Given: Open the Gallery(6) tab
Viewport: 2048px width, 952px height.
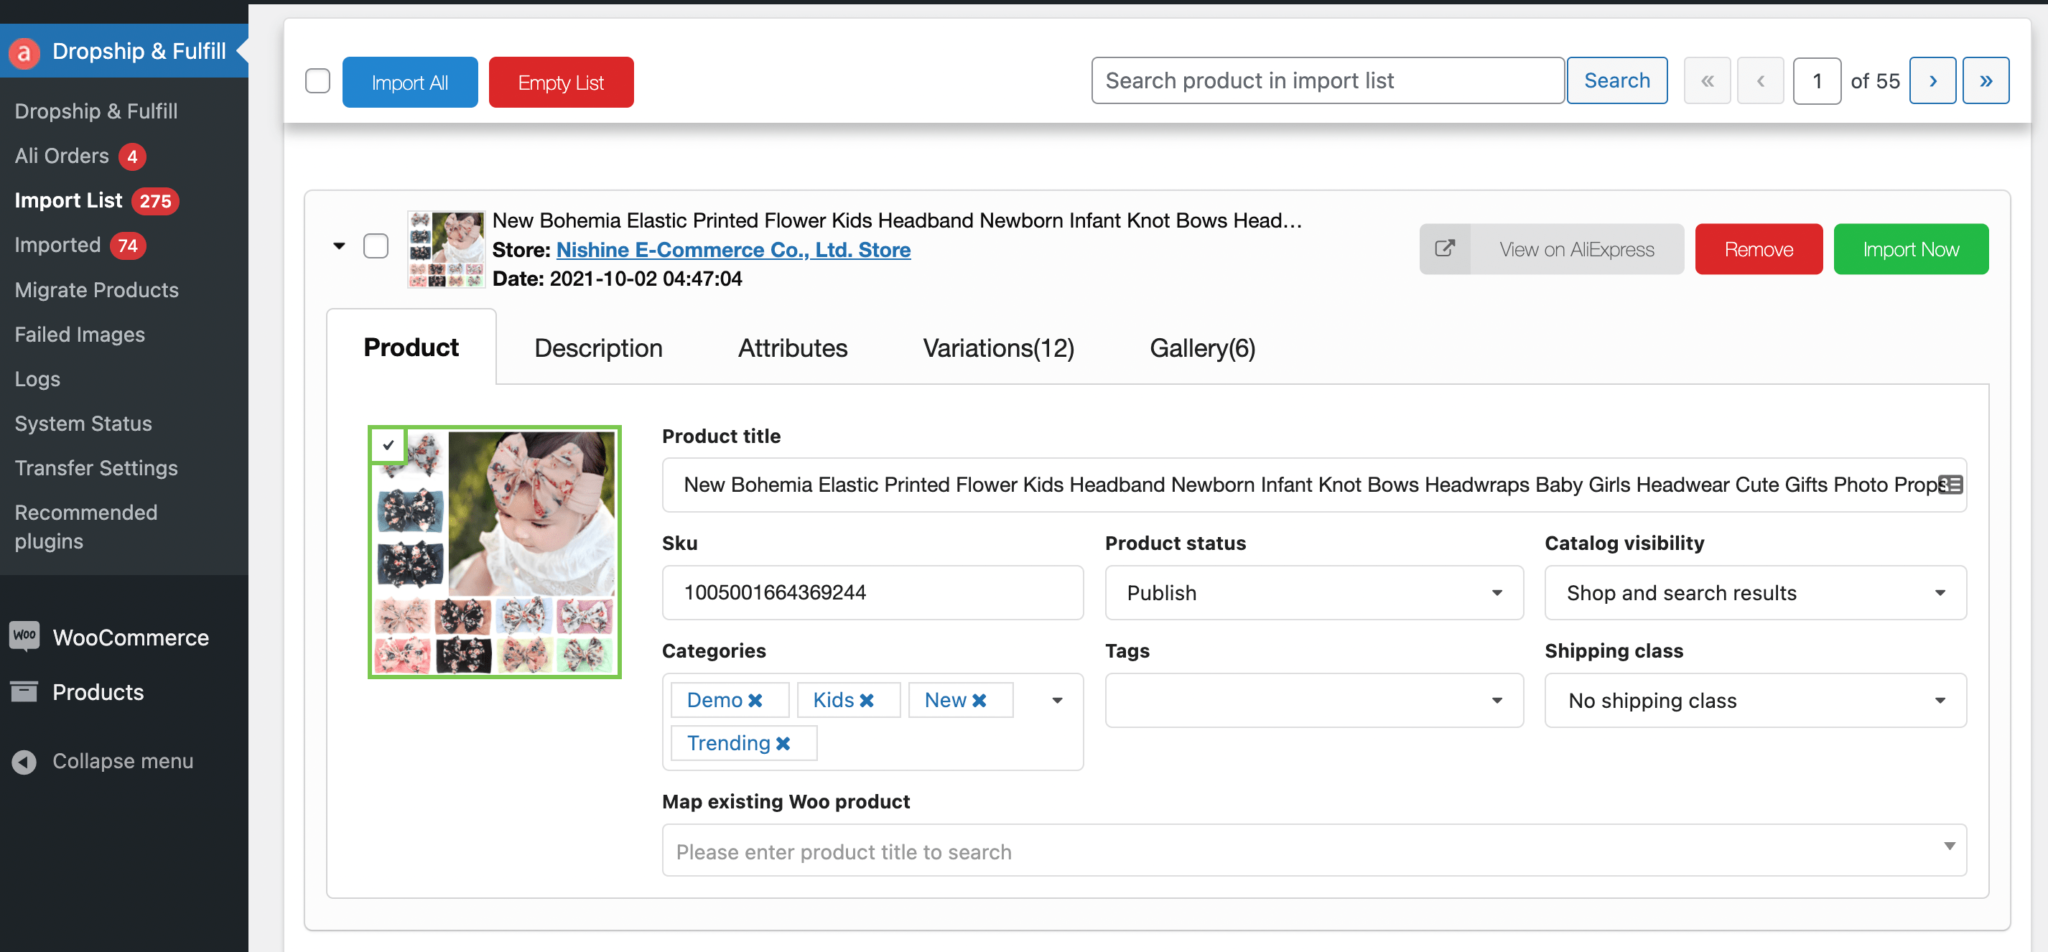Looking at the screenshot, I should (1202, 348).
